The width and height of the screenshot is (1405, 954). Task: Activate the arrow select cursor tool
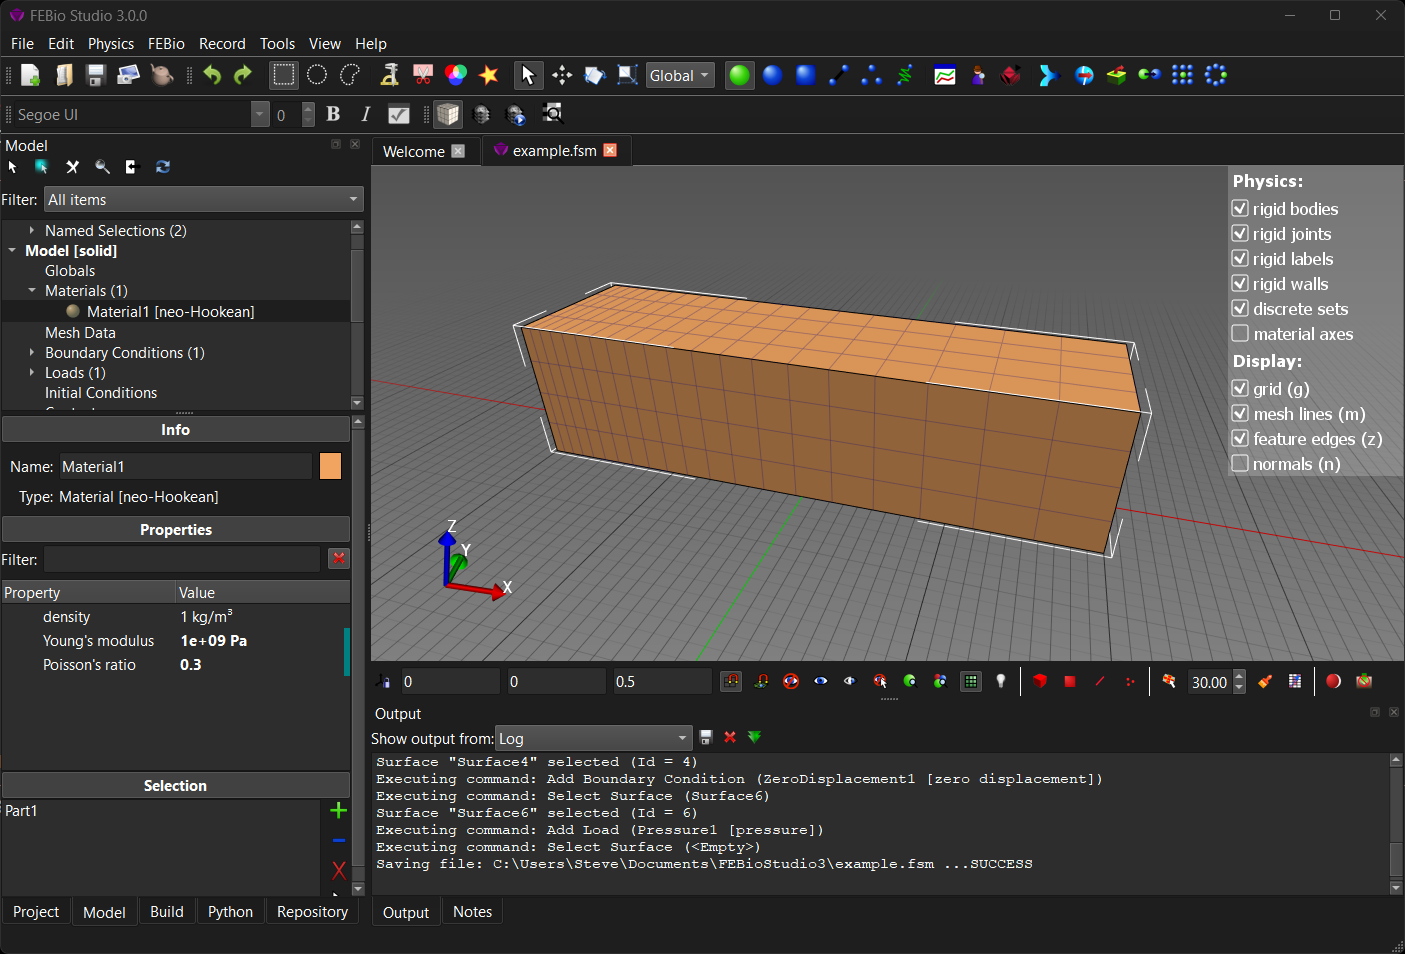tap(528, 75)
